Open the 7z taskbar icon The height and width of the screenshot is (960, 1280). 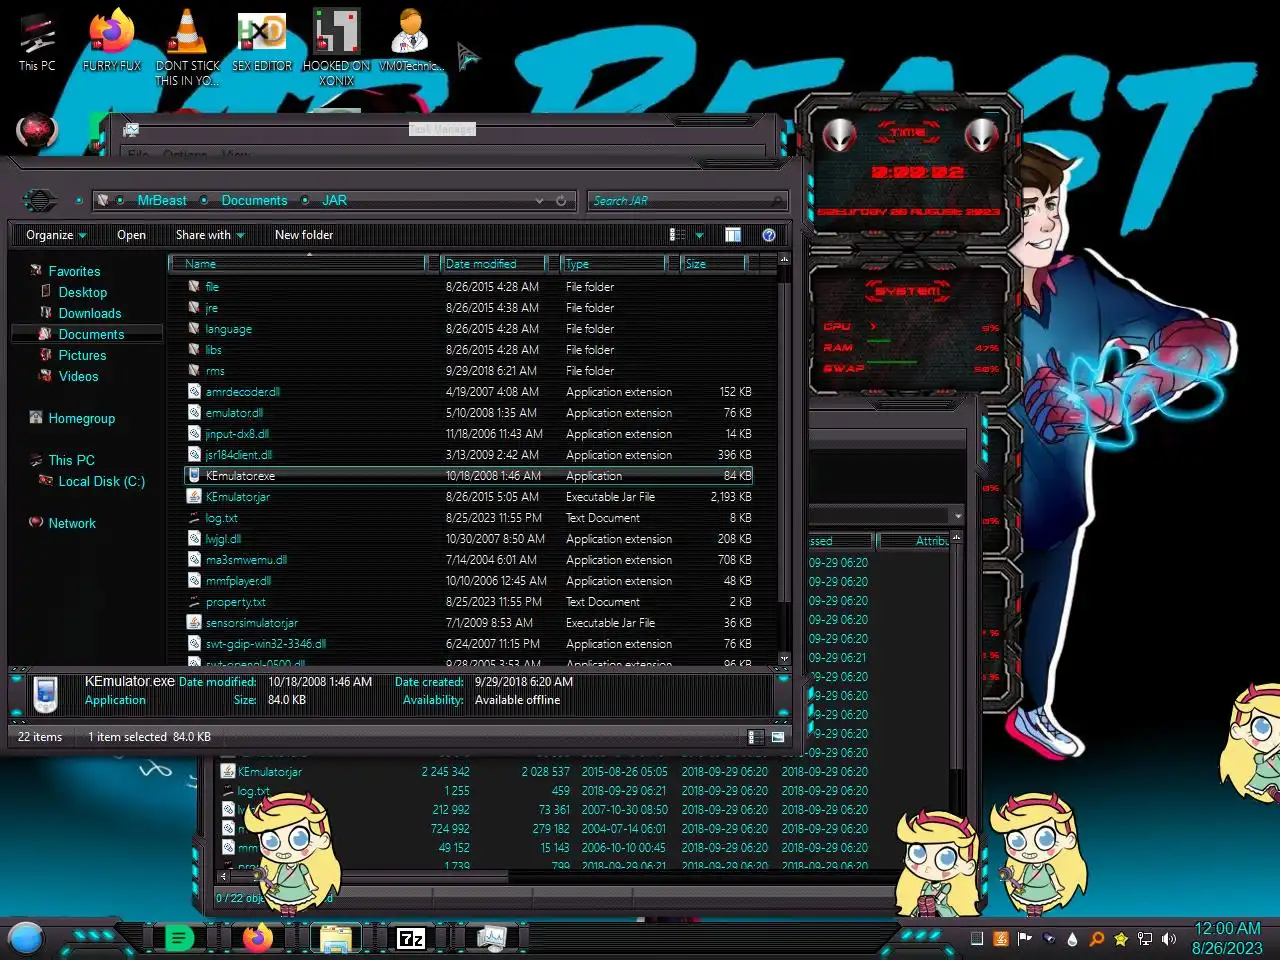[x=411, y=938]
